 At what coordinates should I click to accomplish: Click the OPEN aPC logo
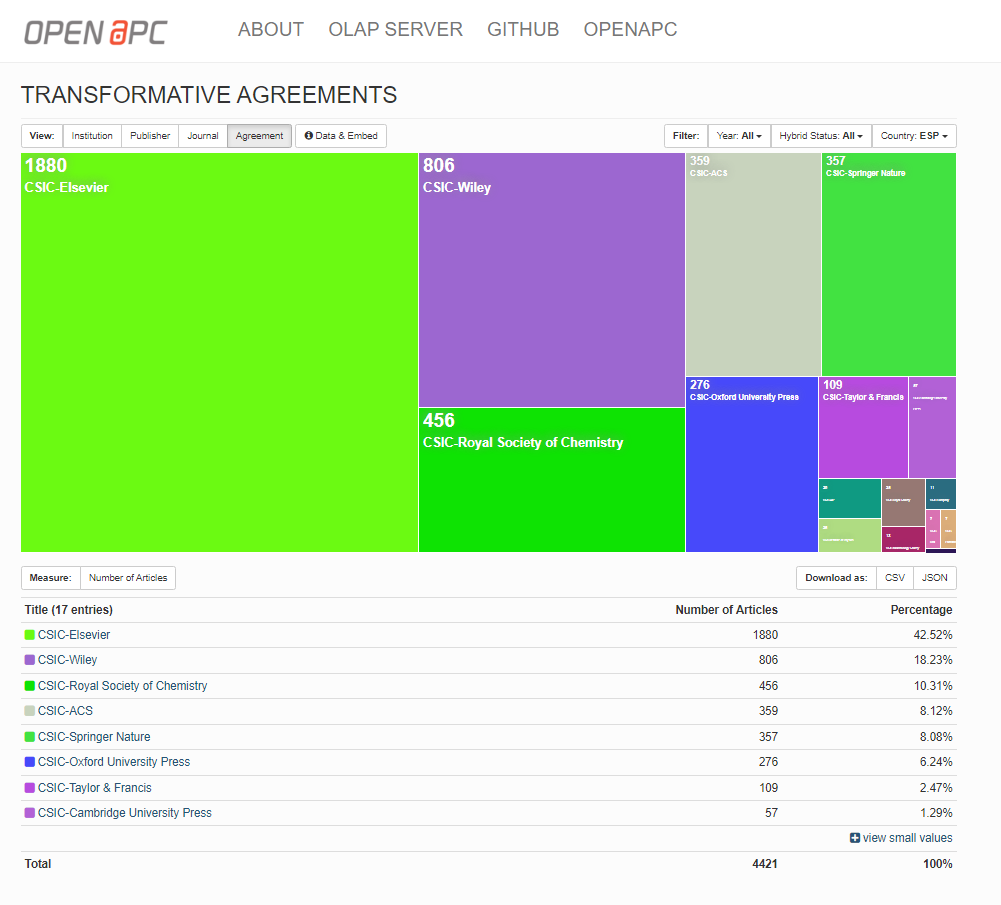(x=95, y=30)
